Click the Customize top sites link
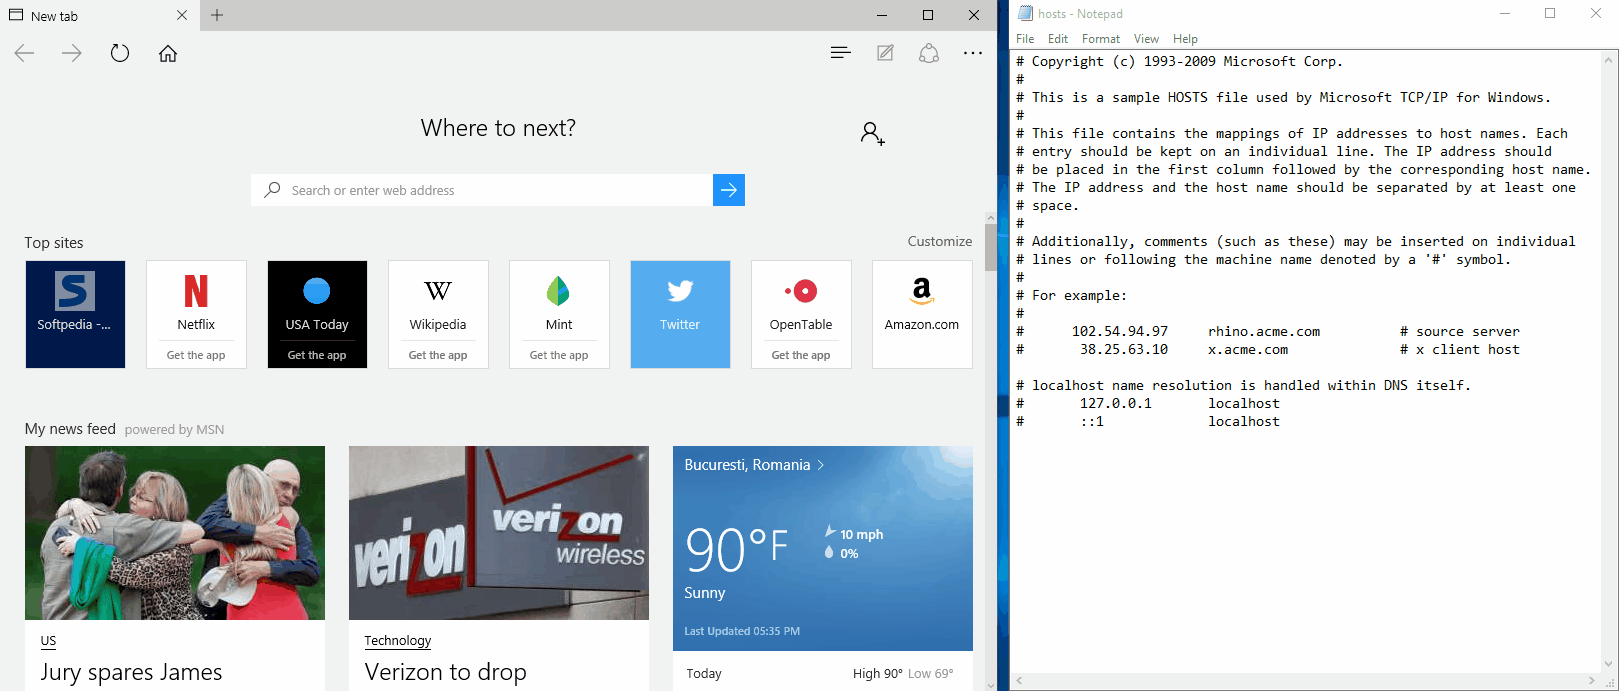The height and width of the screenshot is (691, 1619). (x=939, y=241)
